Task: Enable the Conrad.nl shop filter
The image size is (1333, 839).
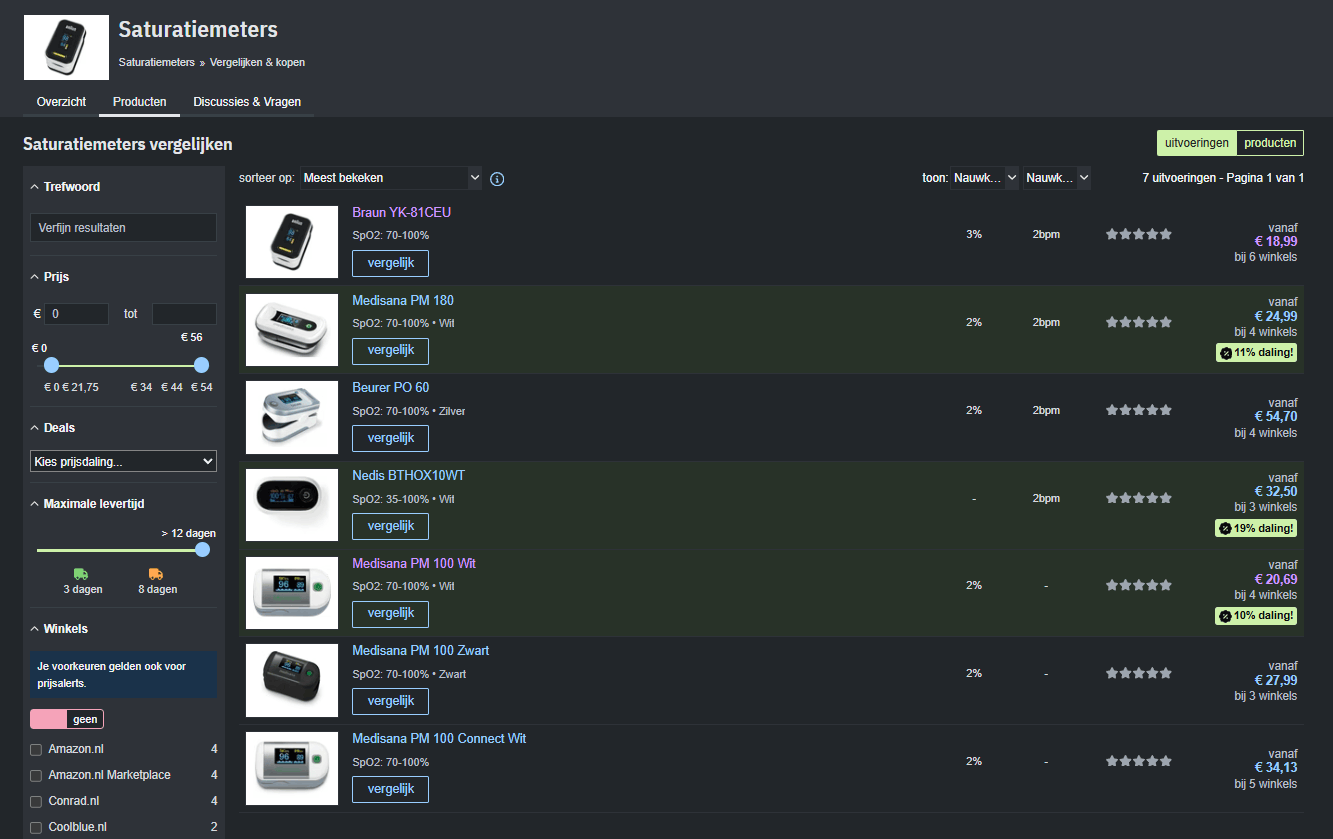Action: pyautogui.click(x=36, y=801)
